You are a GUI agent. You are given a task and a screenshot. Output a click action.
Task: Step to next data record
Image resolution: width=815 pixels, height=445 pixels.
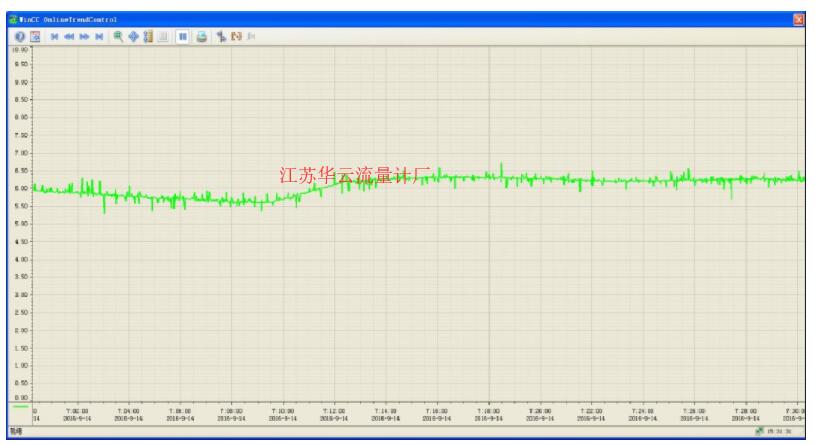(84, 36)
